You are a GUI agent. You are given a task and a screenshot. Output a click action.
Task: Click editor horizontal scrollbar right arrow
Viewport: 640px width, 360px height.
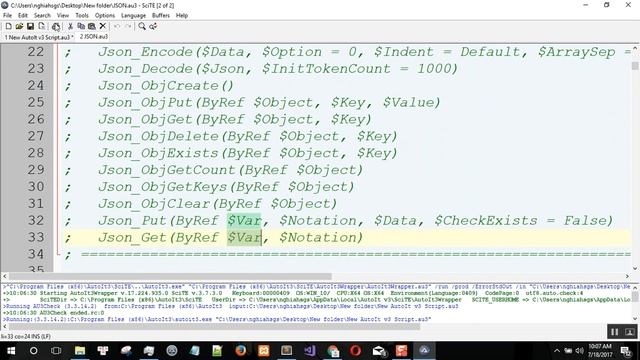click(627, 276)
